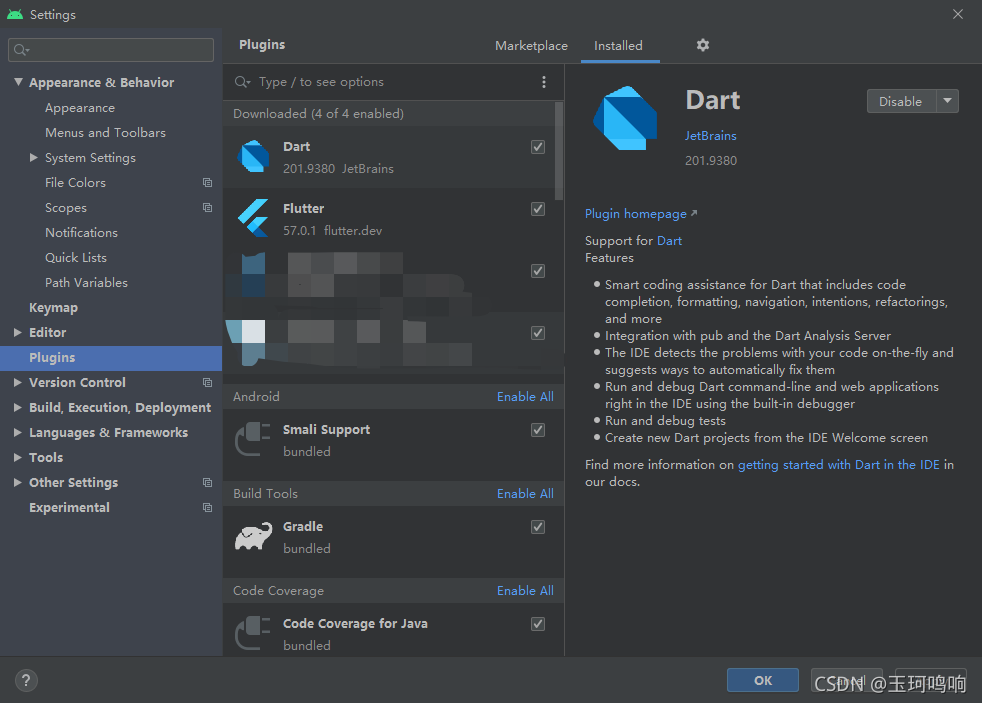Open the plugin list options kebab menu
This screenshot has height=703, width=982.
(544, 82)
